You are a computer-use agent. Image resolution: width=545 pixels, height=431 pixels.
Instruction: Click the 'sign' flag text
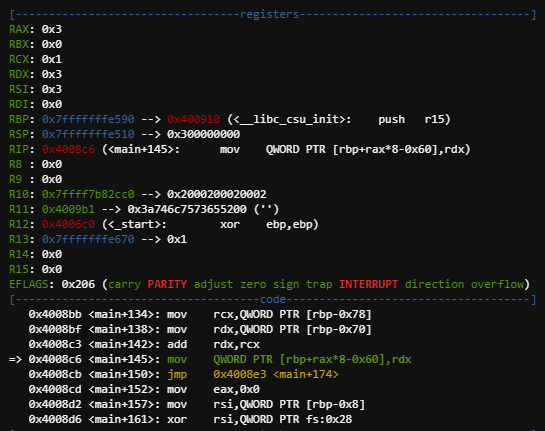(x=286, y=284)
